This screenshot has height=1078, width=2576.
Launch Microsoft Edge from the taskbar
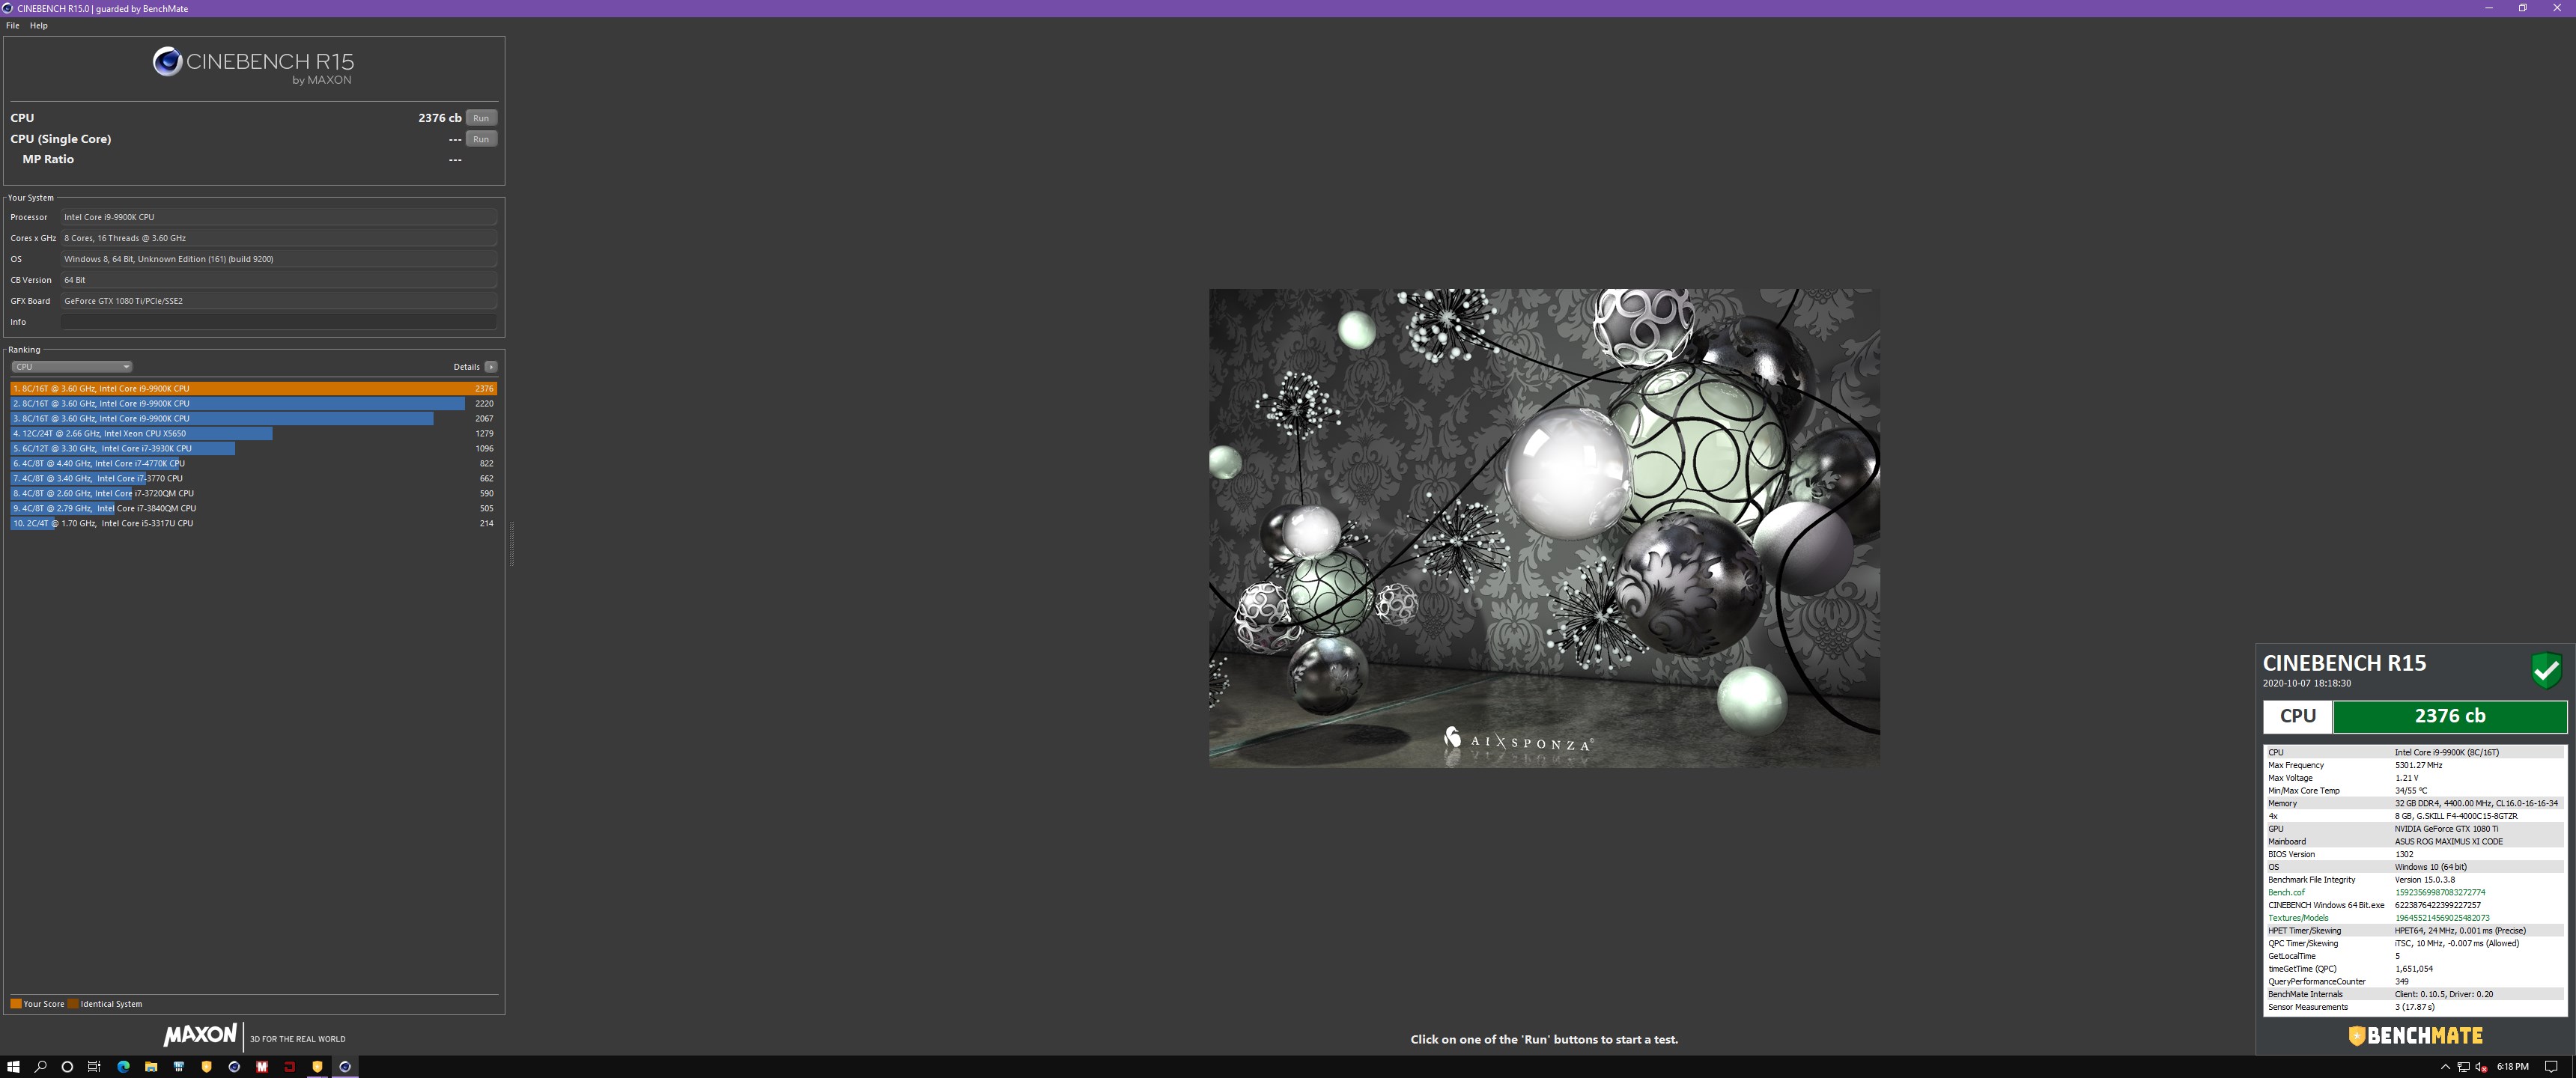pyautogui.click(x=123, y=1067)
